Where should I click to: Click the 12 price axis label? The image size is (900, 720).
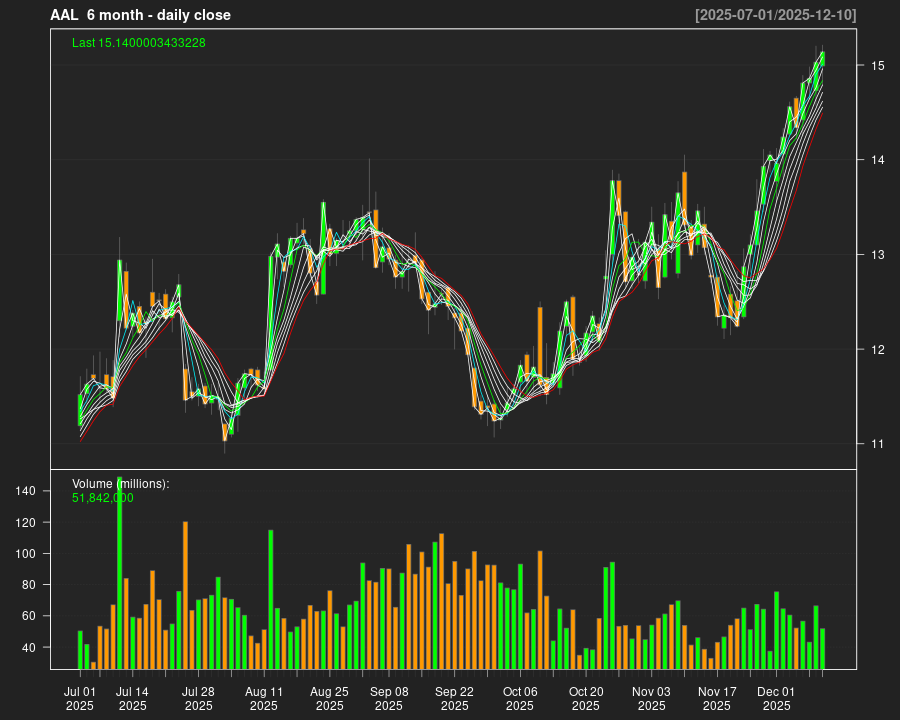click(x=877, y=350)
